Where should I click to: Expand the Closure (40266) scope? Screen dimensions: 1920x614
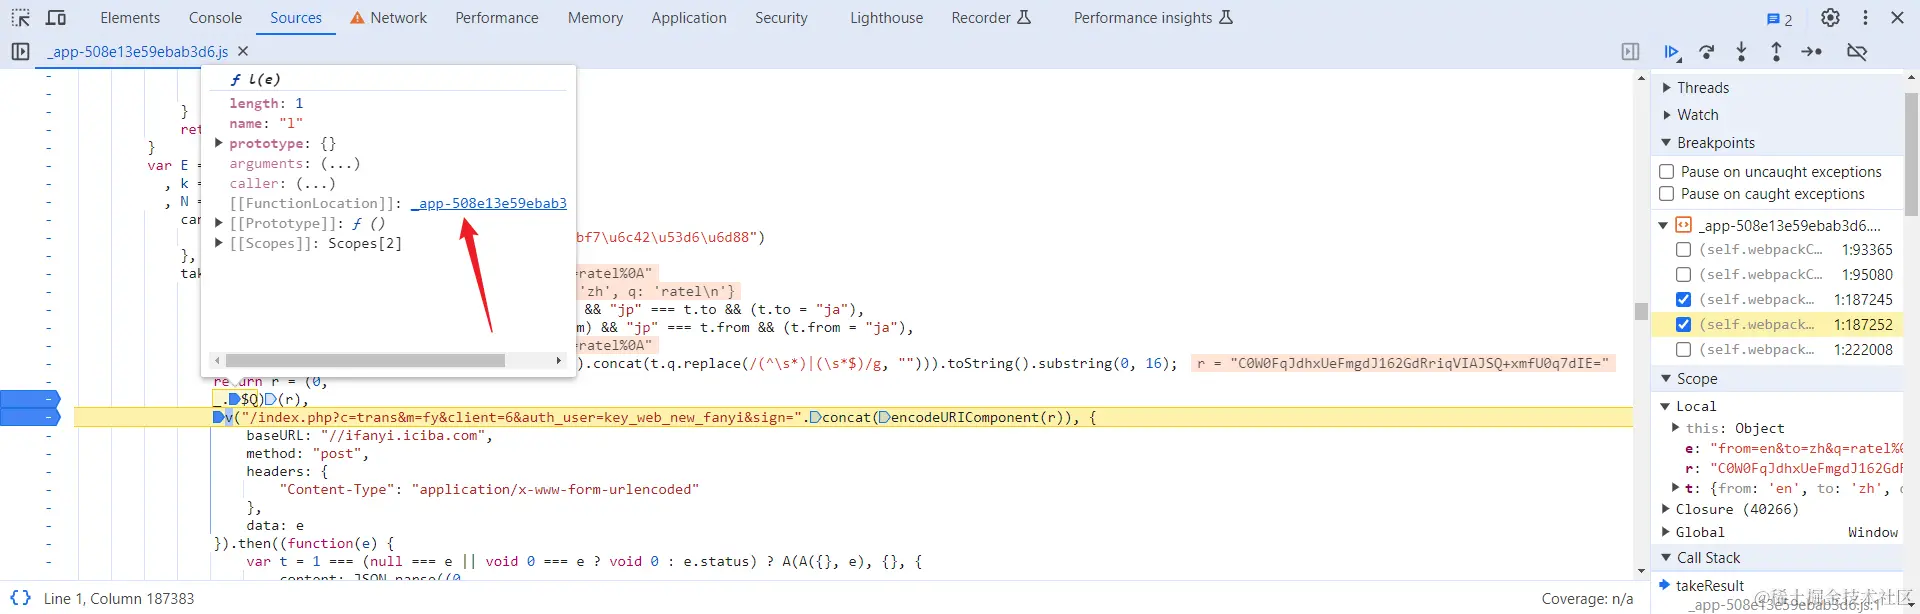click(x=1665, y=509)
